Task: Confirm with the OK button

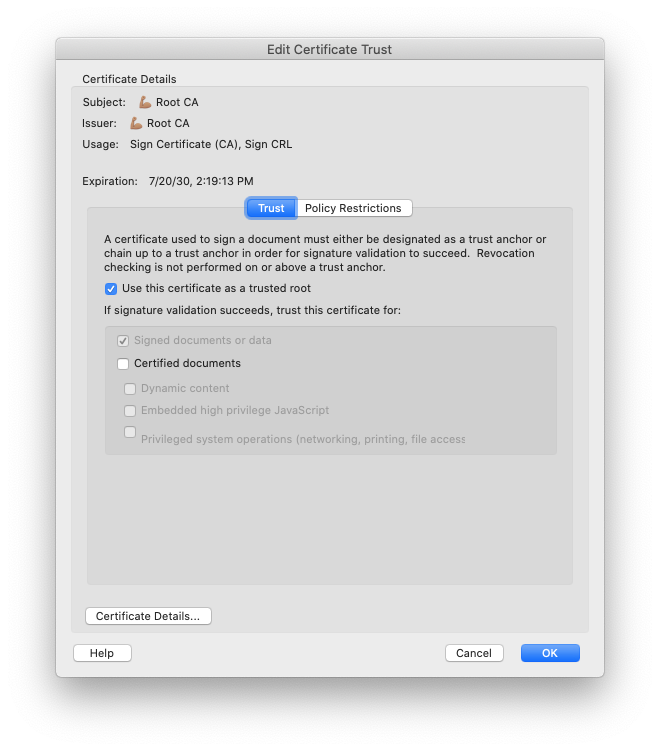Action: [x=550, y=653]
